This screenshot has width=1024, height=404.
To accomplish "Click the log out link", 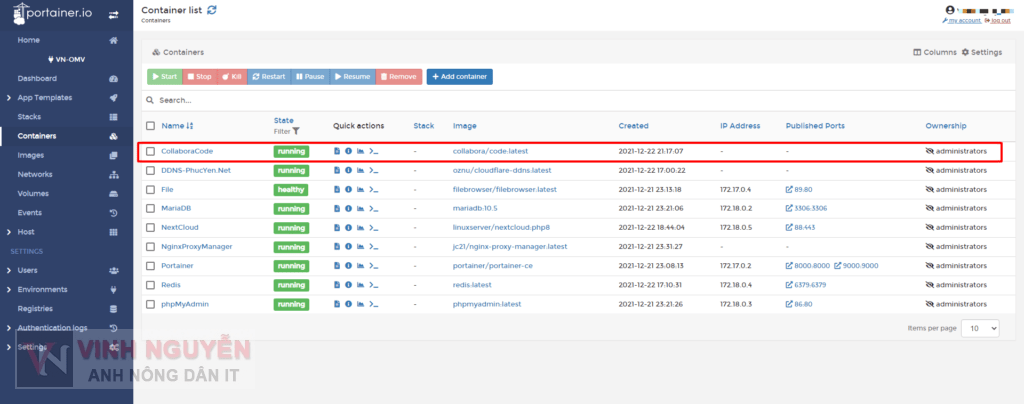I will pyautogui.click(x=997, y=21).
